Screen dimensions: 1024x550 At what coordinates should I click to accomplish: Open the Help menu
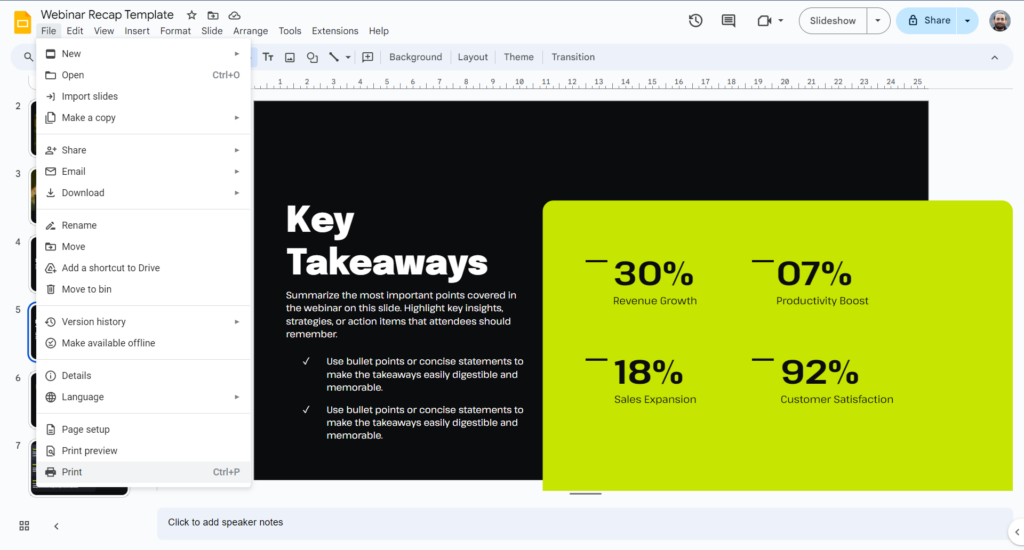tap(378, 31)
